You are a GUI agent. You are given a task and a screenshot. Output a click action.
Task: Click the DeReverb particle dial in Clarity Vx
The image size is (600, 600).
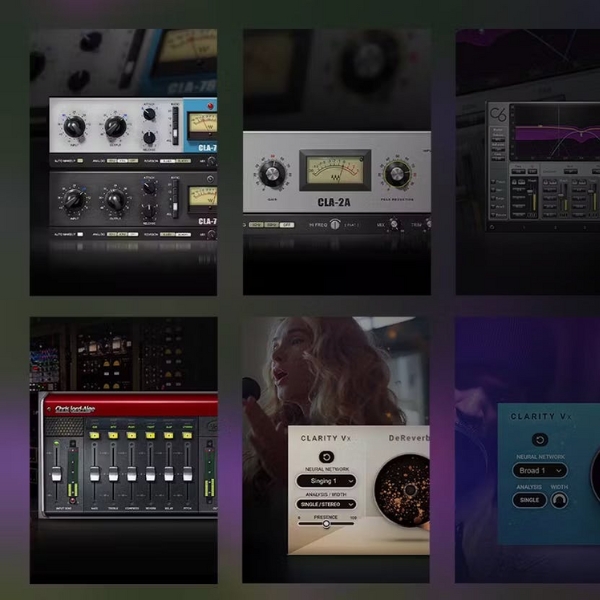402,489
